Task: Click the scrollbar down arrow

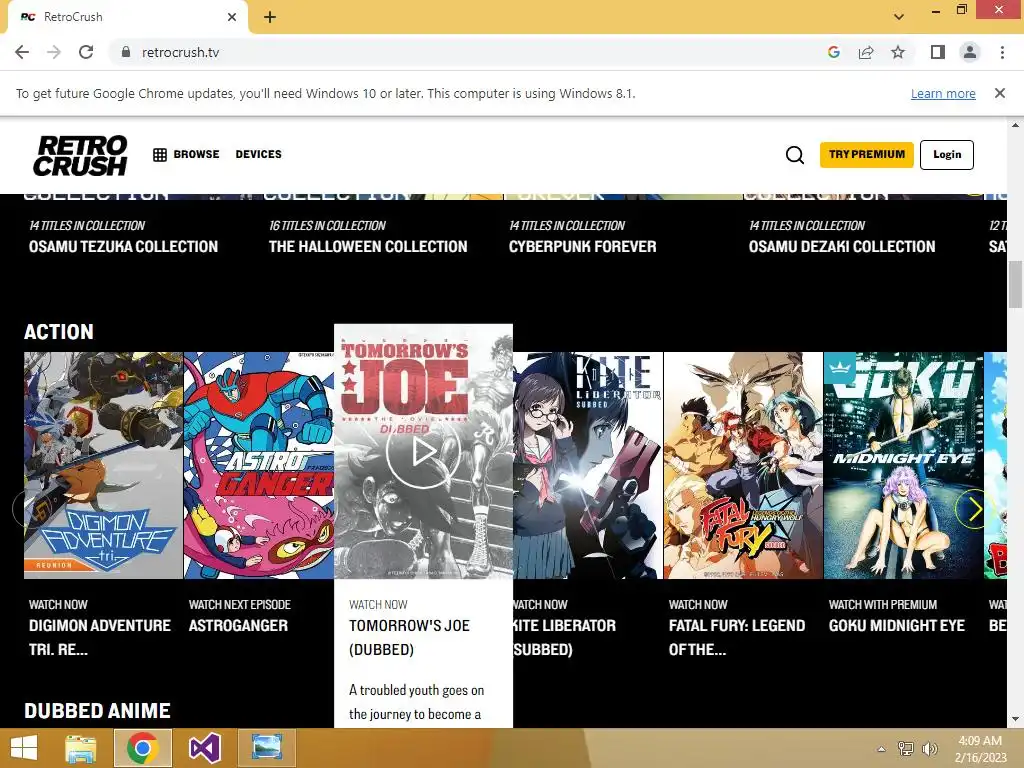Action: tap(1015, 719)
